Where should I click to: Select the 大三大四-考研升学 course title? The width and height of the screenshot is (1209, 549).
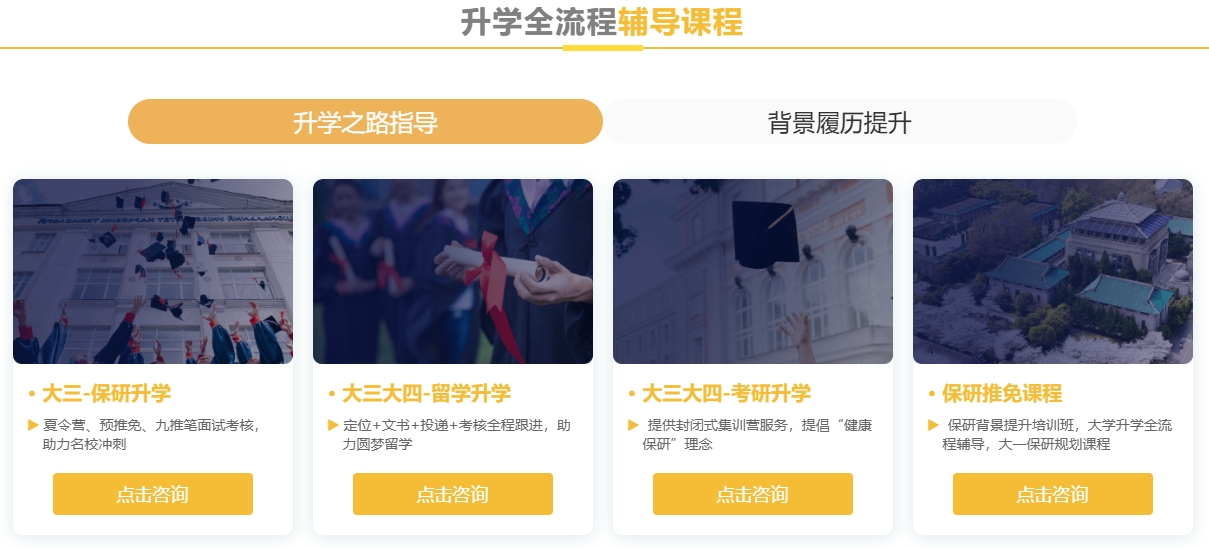click(x=726, y=393)
